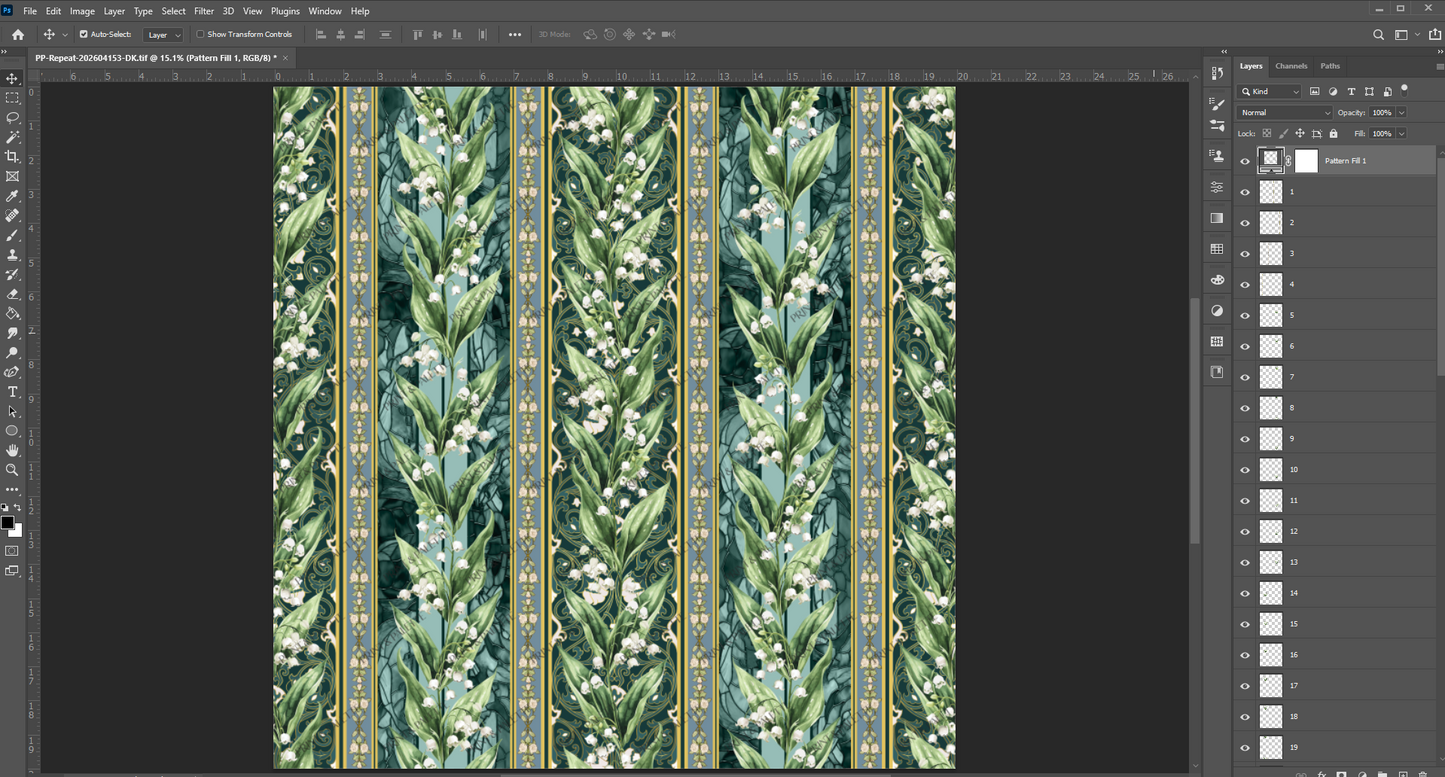The width and height of the screenshot is (1445, 777).
Task: Click the align top edges button
Action: point(418,34)
